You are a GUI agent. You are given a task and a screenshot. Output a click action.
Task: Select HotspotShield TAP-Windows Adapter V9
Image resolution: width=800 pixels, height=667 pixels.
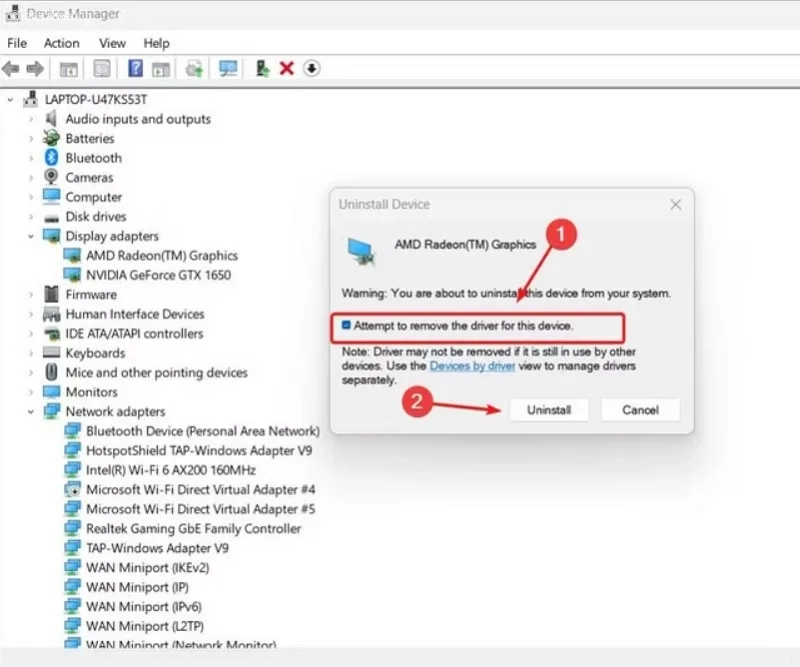click(x=199, y=450)
